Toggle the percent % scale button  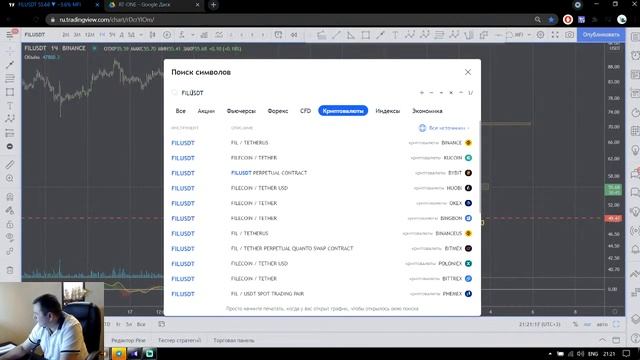click(x=575, y=324)
